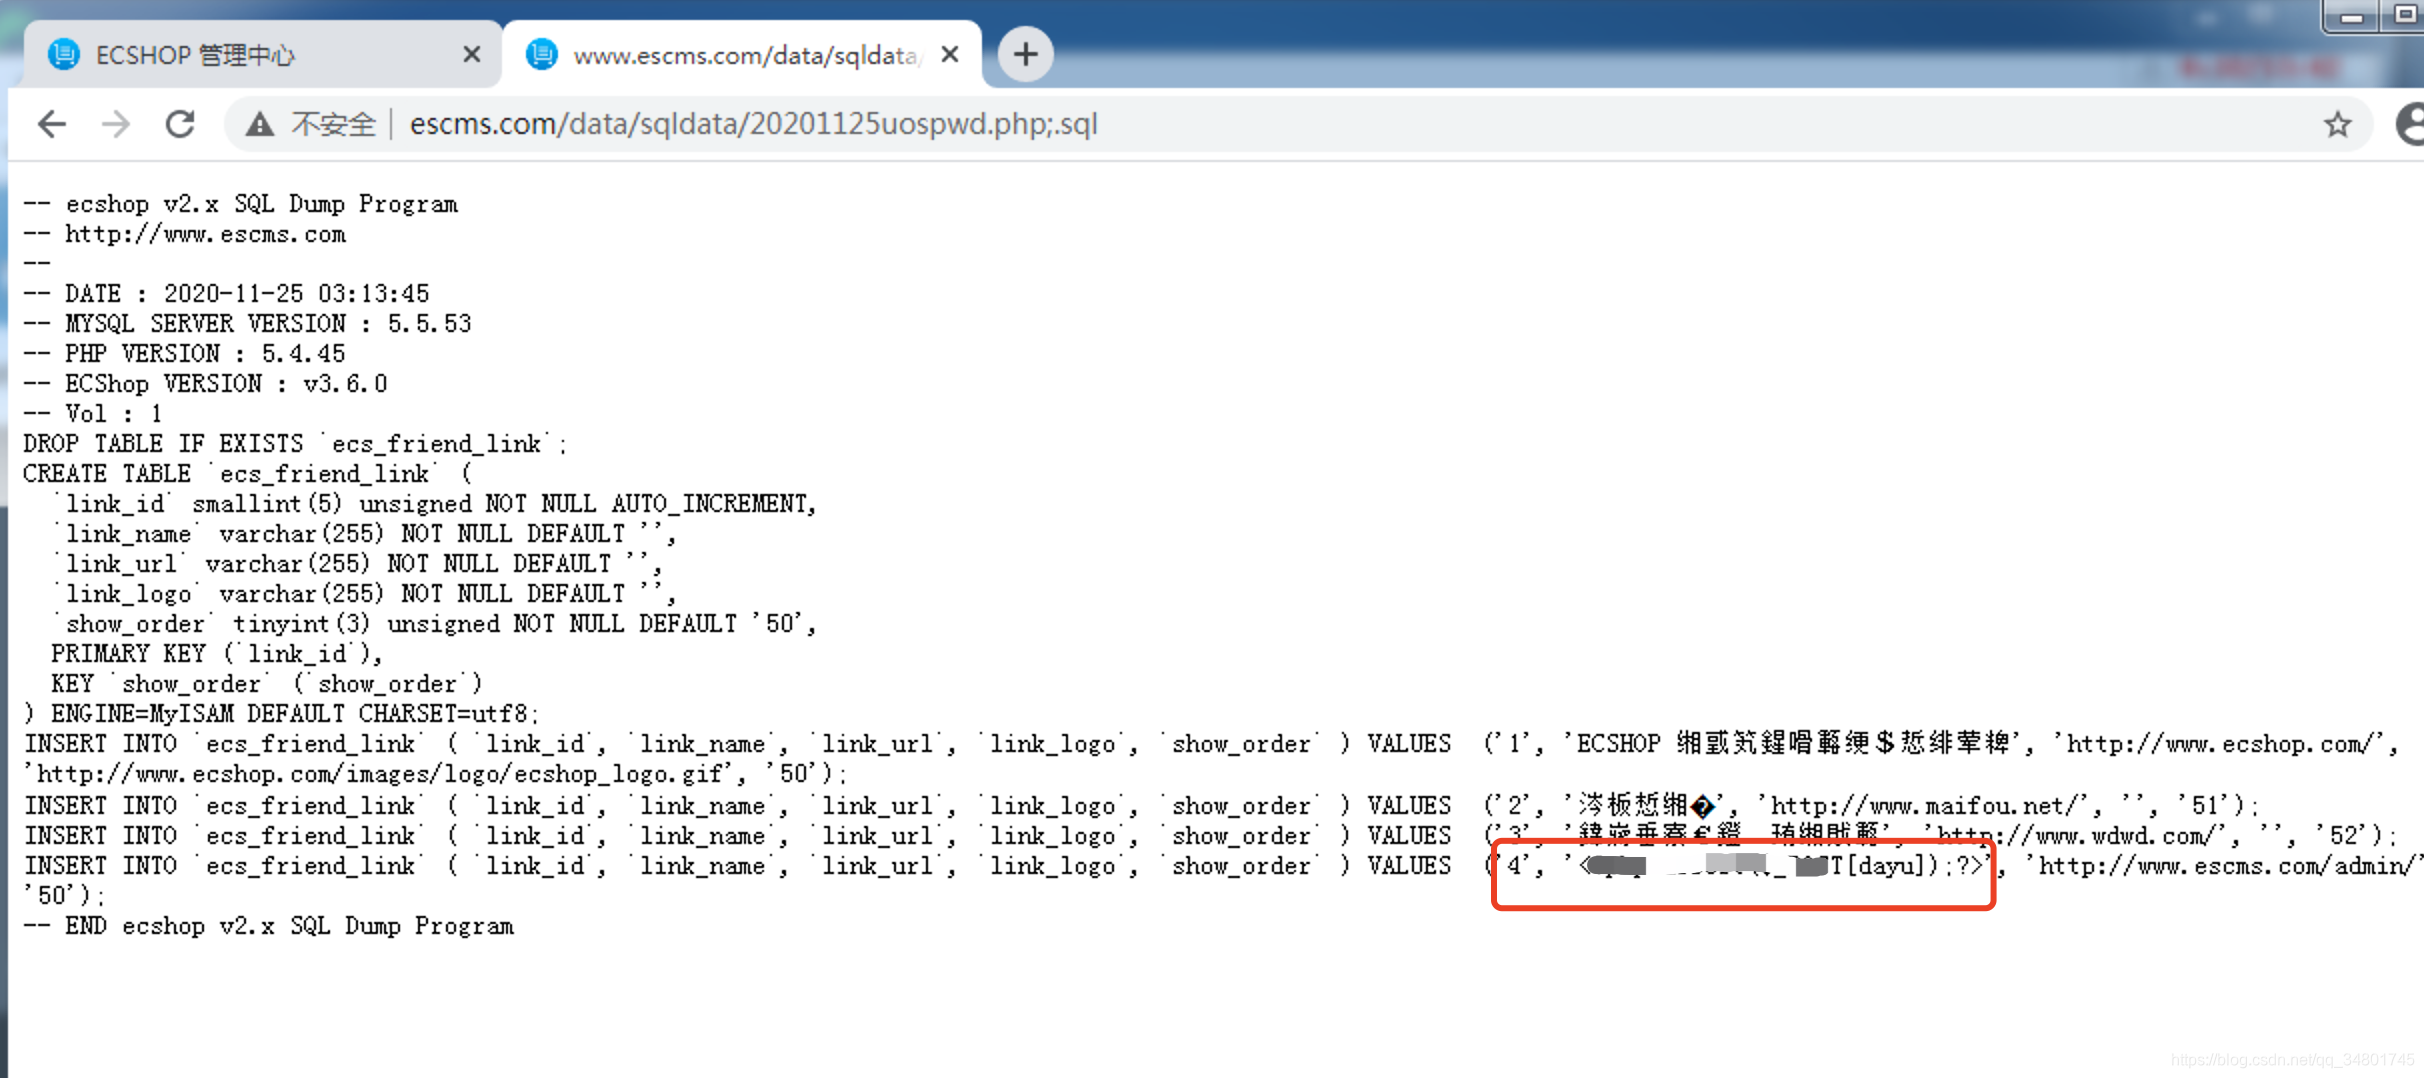This screenshot has height=1078, width=2424.
Task: Click the forward navigation arrow
Action: tap(116, 124)
